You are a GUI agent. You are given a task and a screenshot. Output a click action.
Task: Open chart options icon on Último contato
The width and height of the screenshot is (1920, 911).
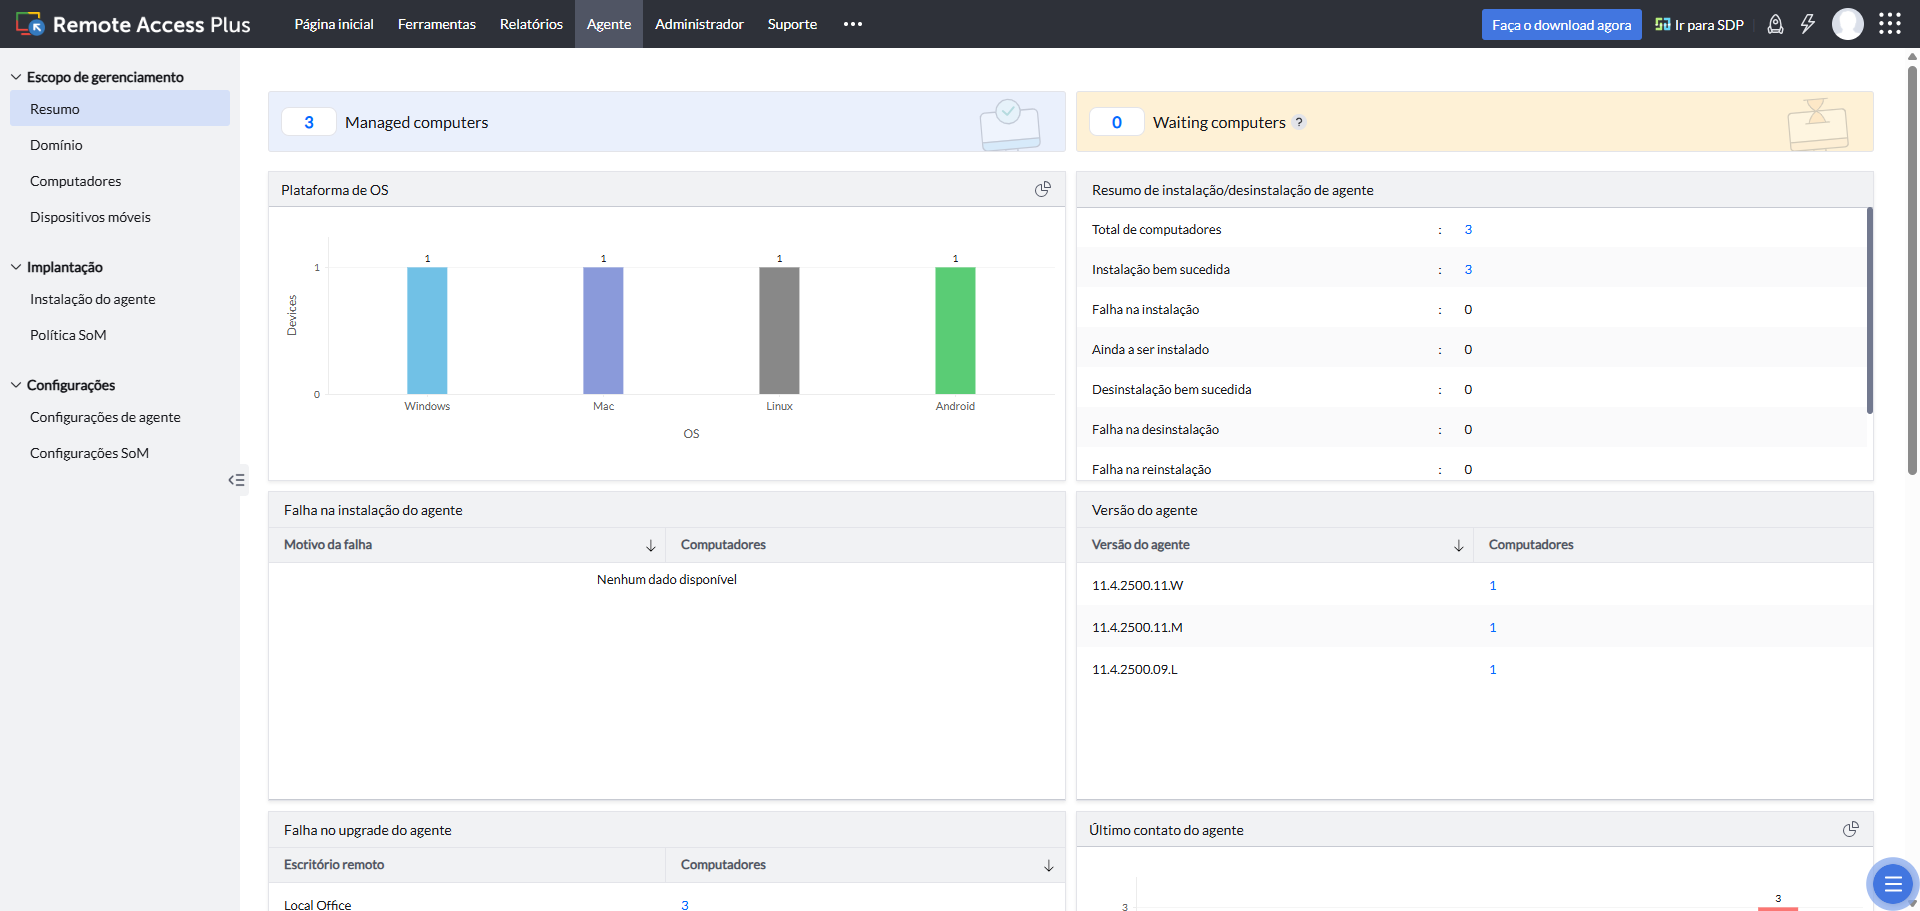click(1850, 829)
